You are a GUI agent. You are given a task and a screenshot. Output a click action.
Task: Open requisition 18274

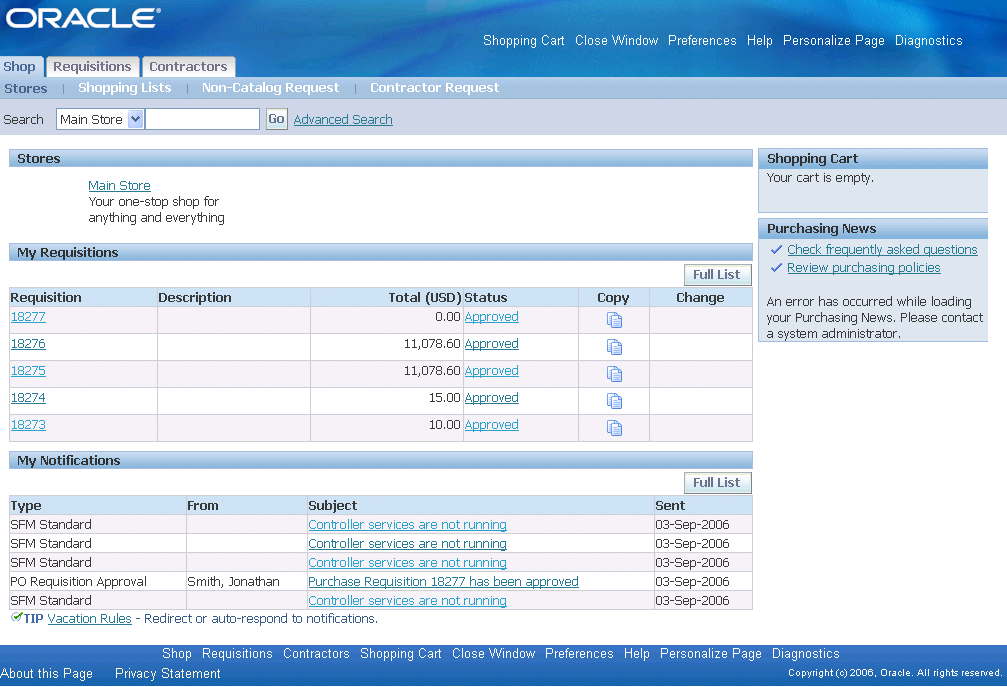tap(28, 397)
